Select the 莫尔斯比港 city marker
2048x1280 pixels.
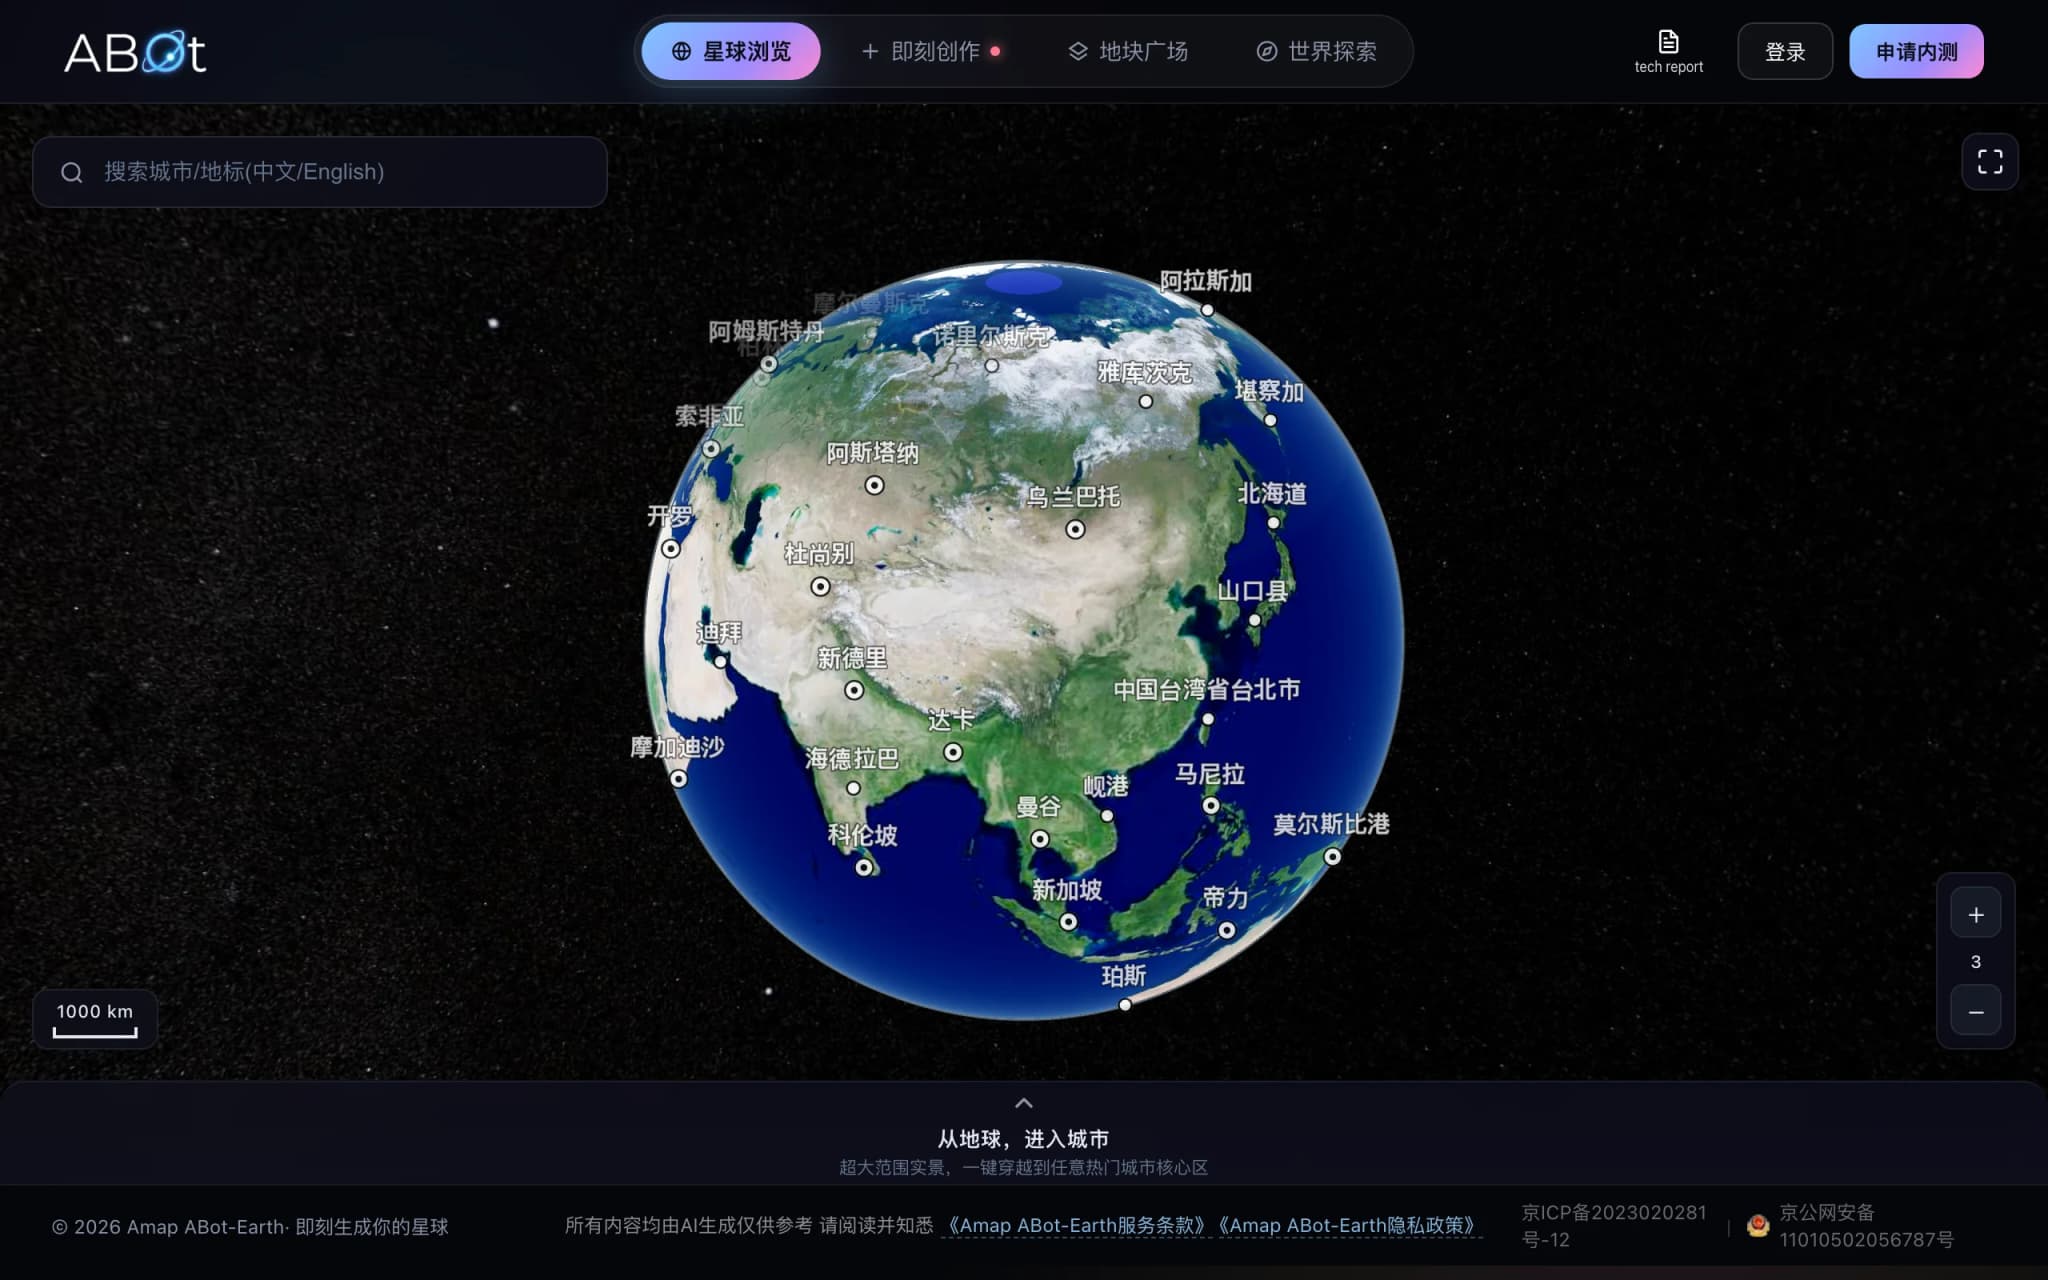click(x=1332, y=856)
